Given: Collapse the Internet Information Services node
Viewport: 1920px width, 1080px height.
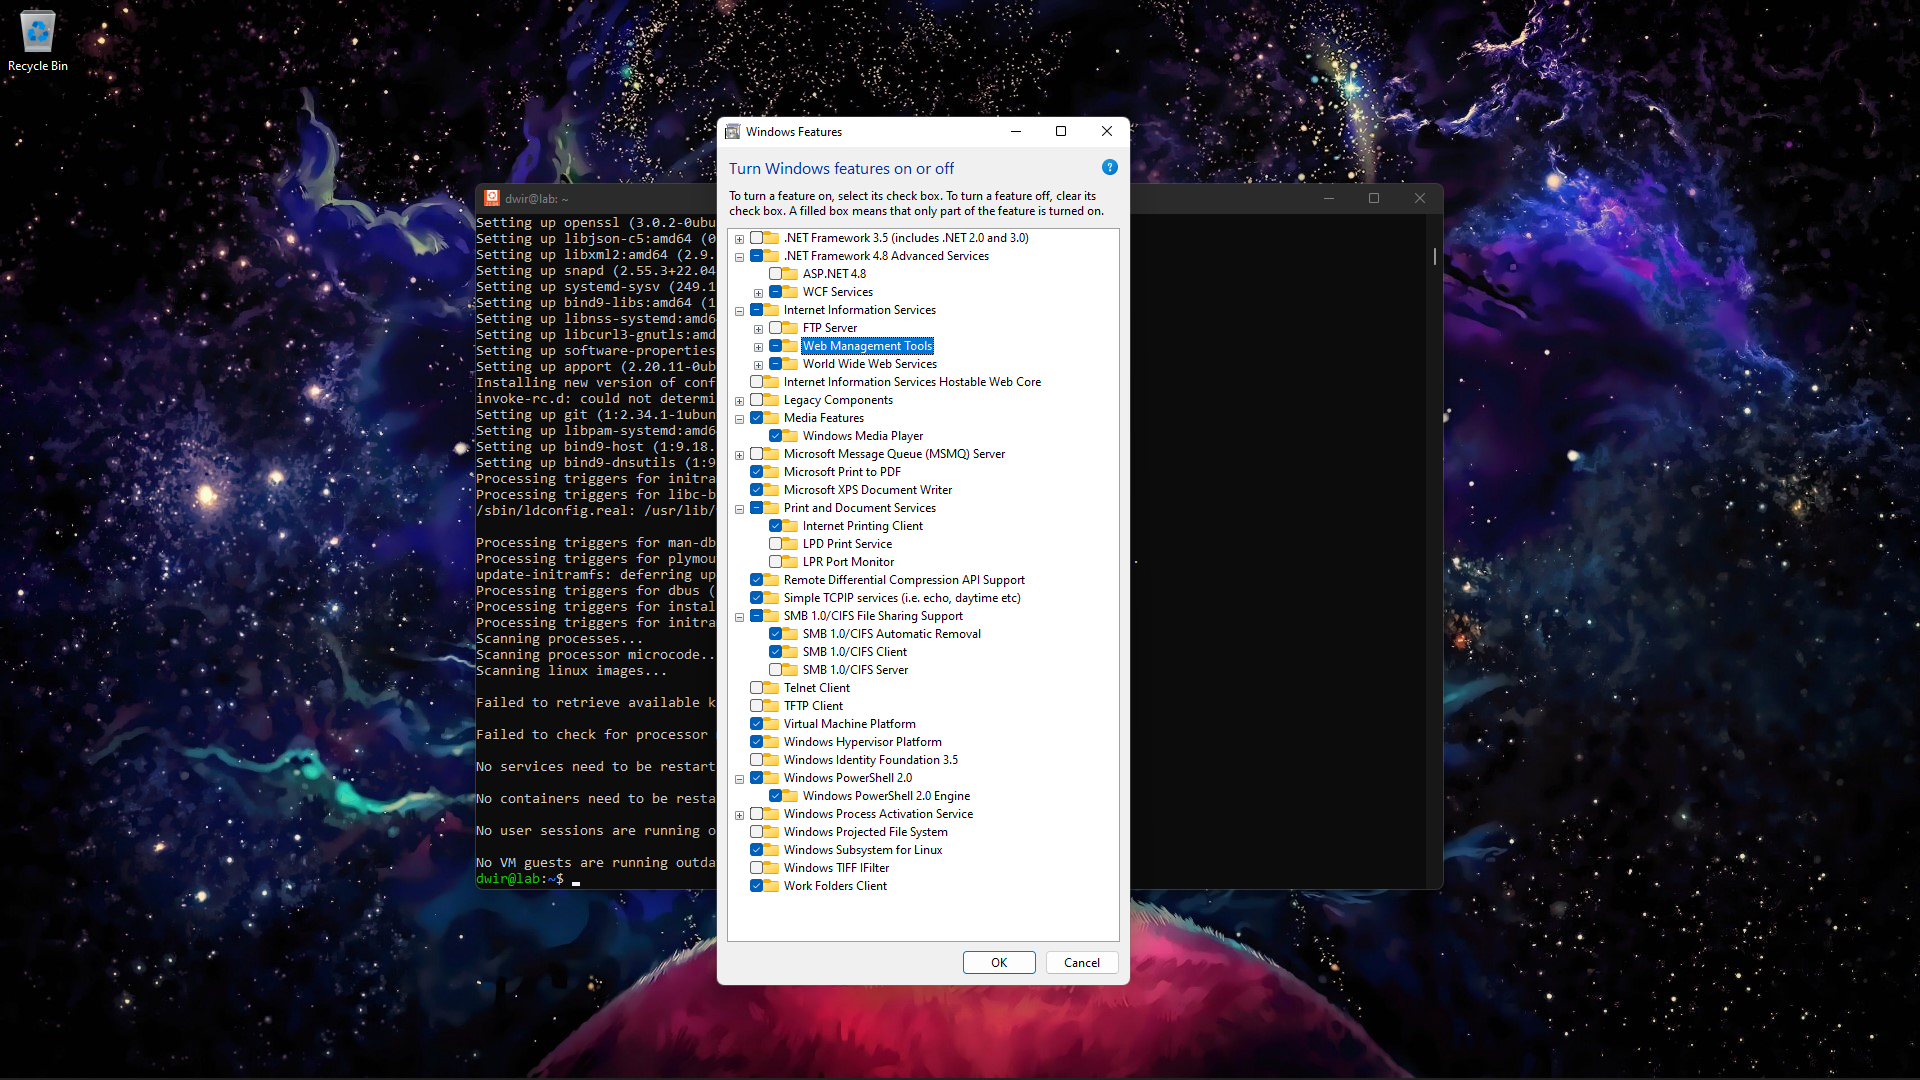Looking at the screenshot, I should point(739,311).
